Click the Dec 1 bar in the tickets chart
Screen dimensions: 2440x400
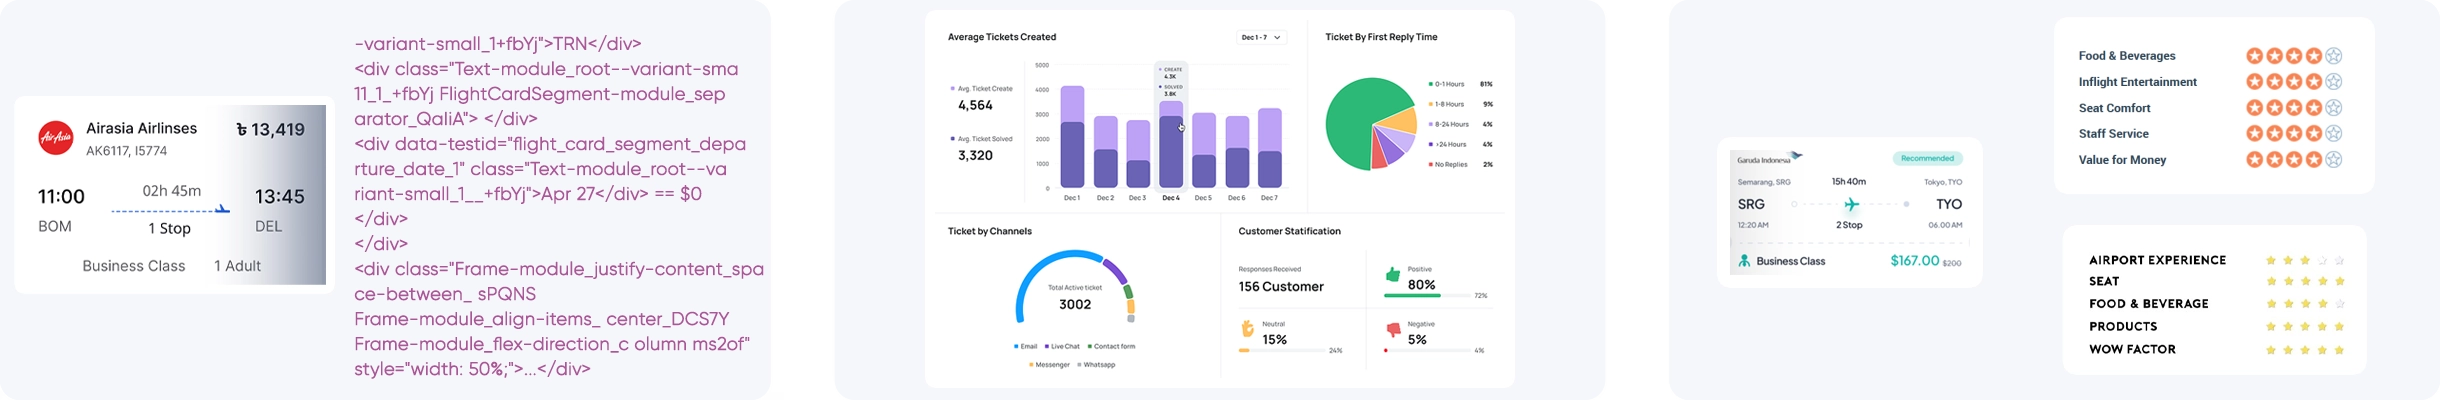click(x=1072, y=137)
